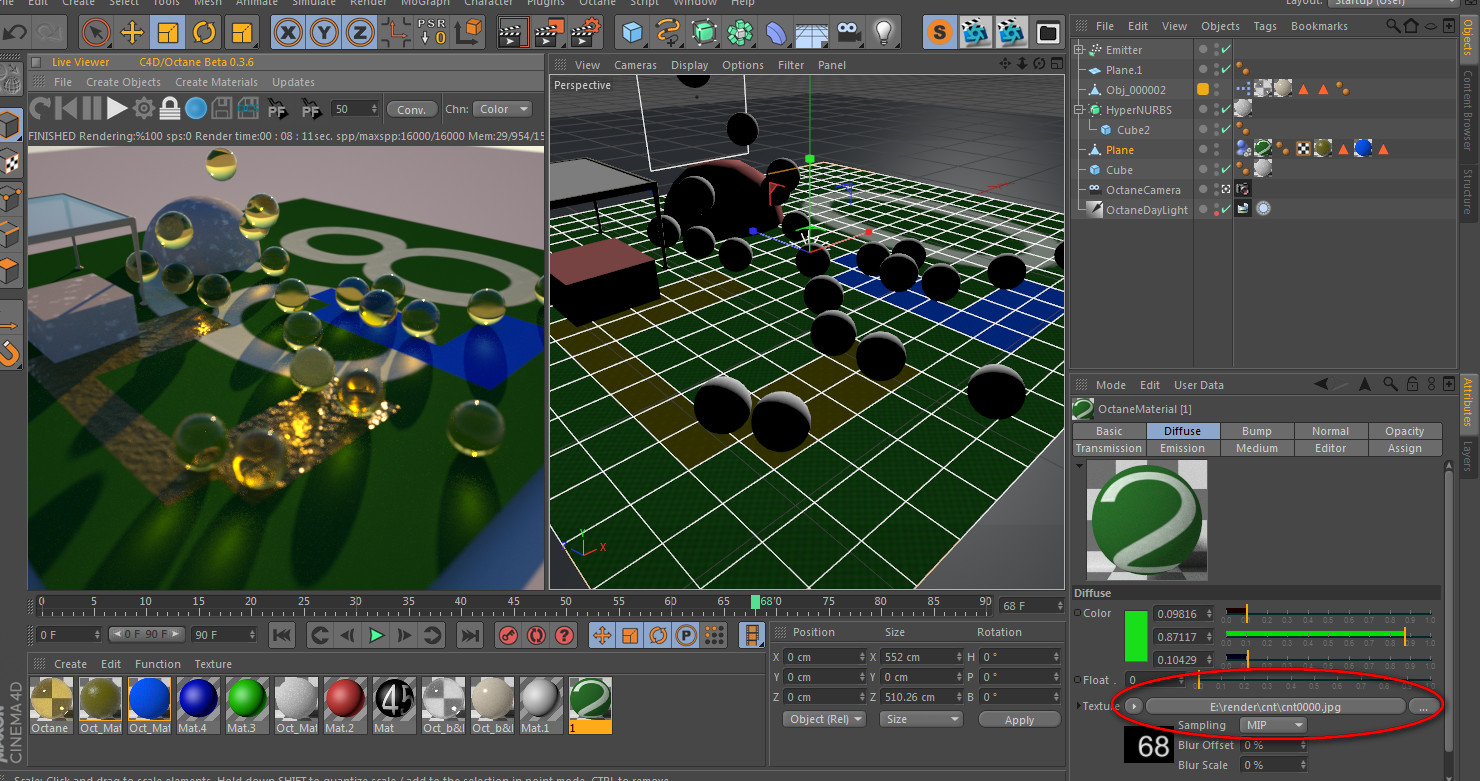The width and height of the screenshot is (1480, 781).
Task: Toggle the X axis lock
Action: coord(288,33)
